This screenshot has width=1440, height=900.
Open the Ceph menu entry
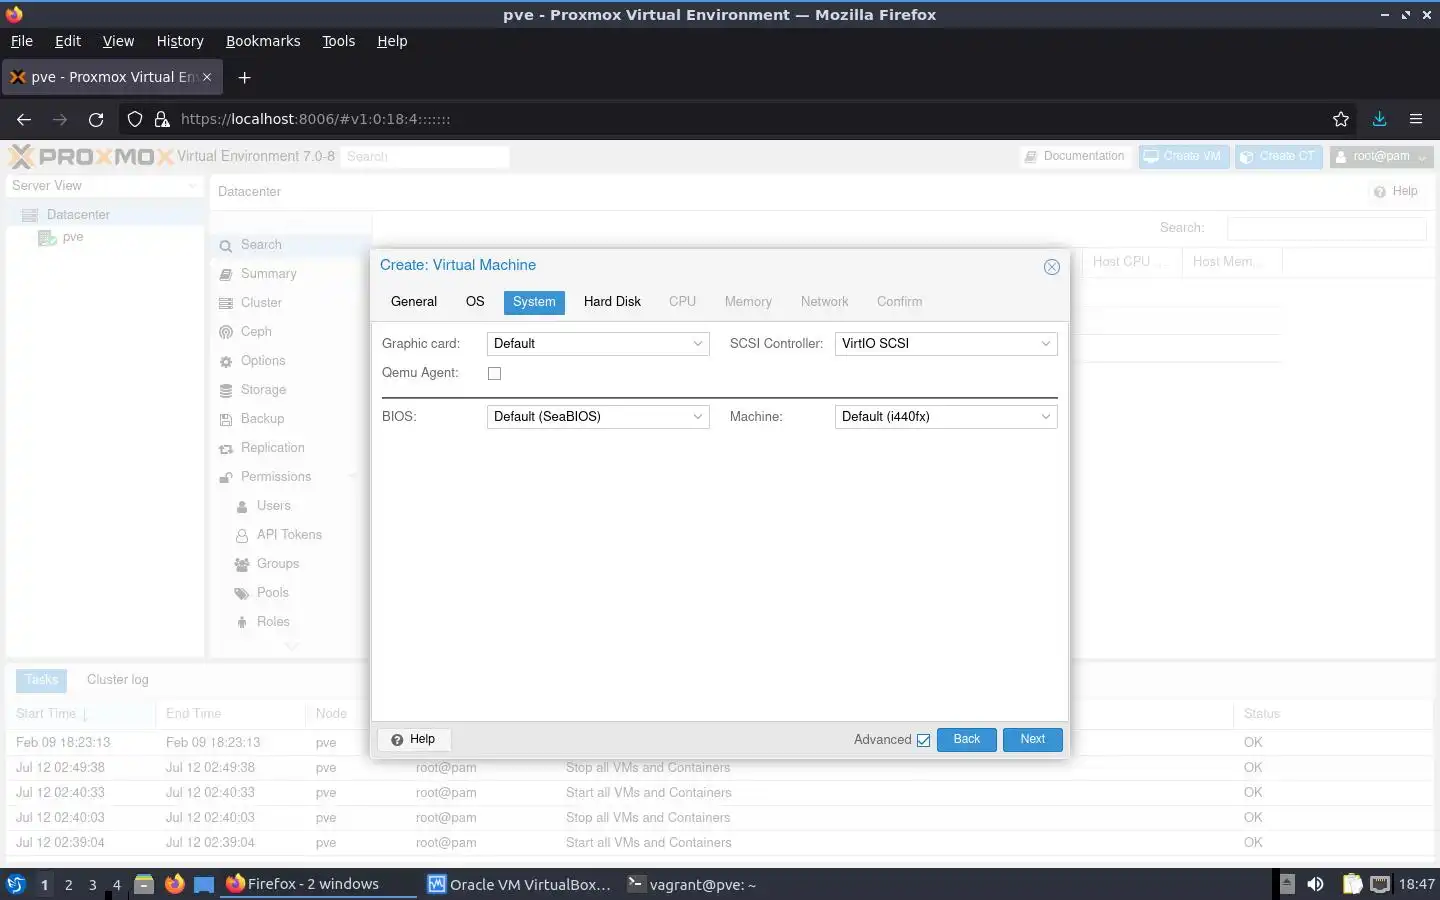[256, 332]
